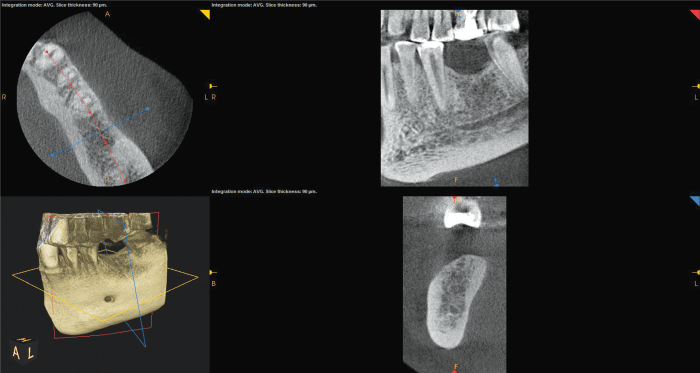Viewport: 700px width, 373px height.
Task: Select last red curve point near P label
Action: click(125, 181)
